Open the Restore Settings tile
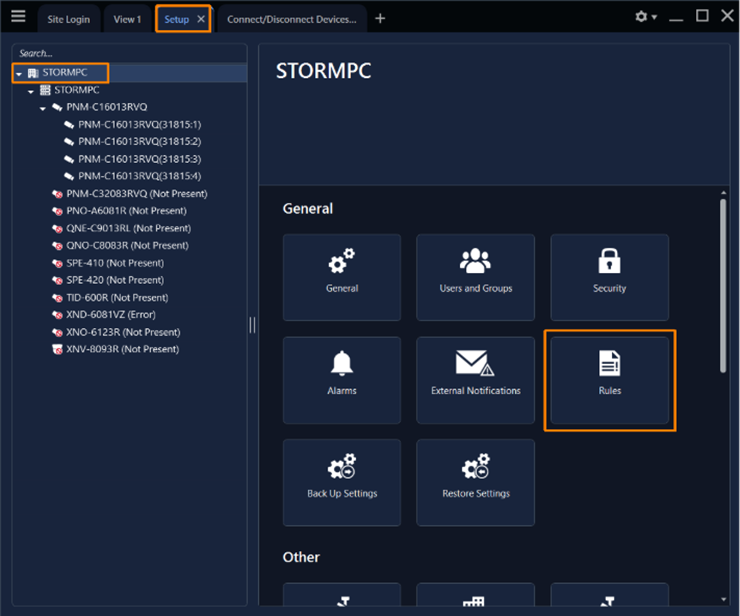The image size is (740, 616). (476, 482)
